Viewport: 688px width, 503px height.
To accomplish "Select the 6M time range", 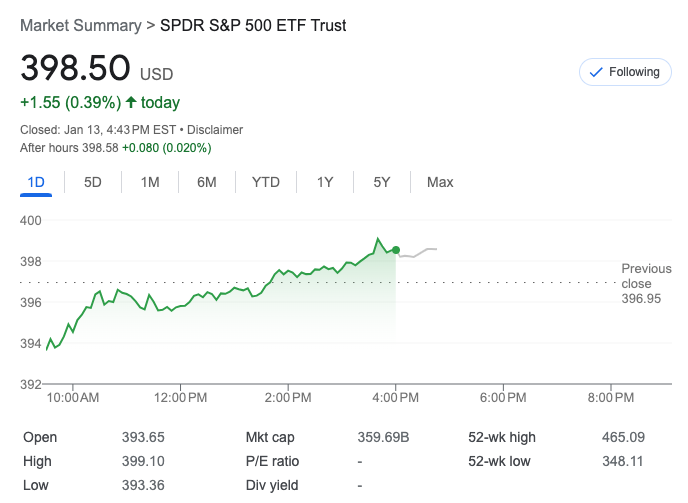I will point(207,182).
